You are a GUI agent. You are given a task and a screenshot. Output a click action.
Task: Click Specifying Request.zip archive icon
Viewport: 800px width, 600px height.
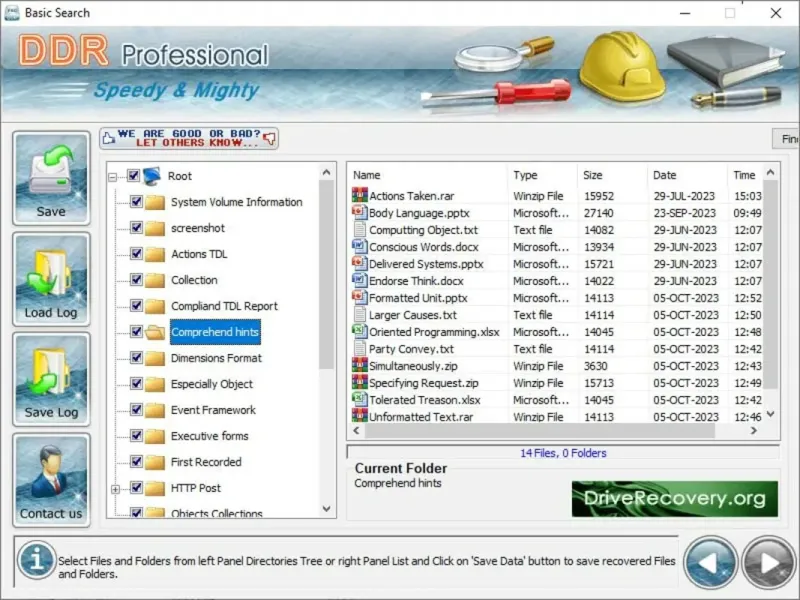click(x=359, y=383)
